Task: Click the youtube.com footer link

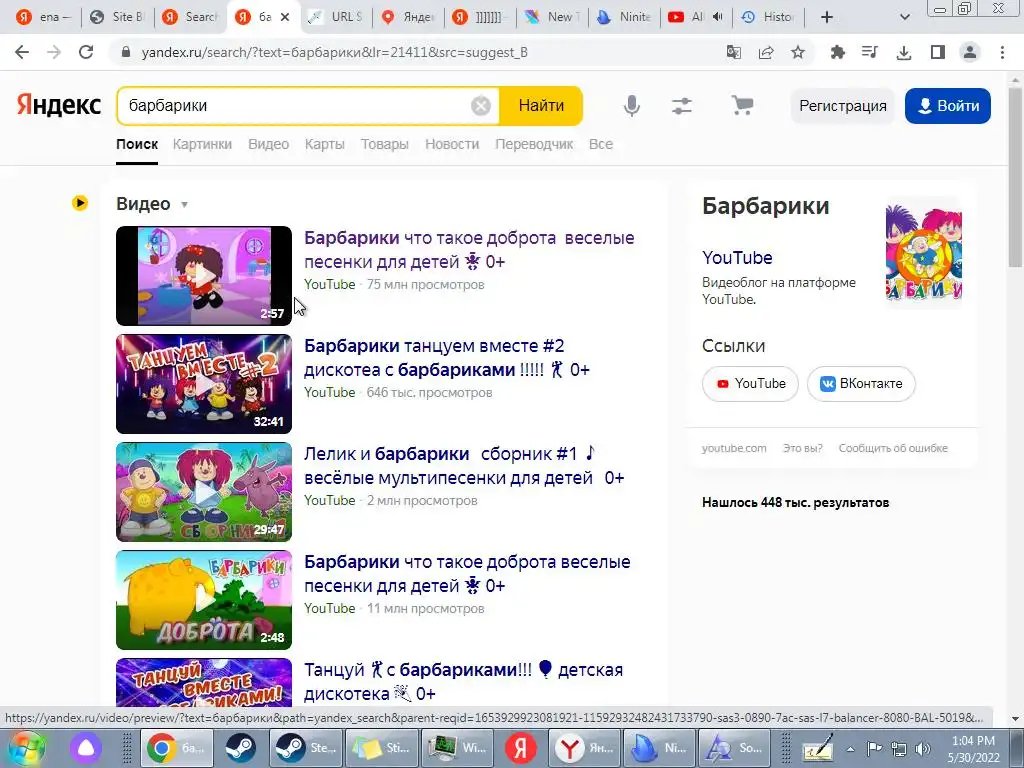Action: 734,448
